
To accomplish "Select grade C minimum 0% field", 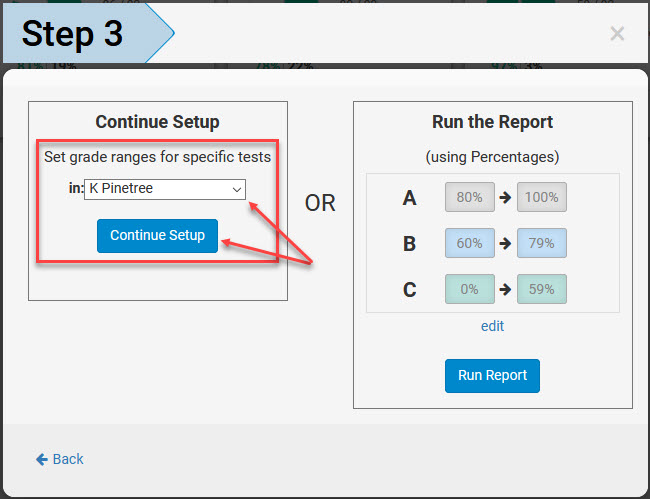I will pos(470,289).
